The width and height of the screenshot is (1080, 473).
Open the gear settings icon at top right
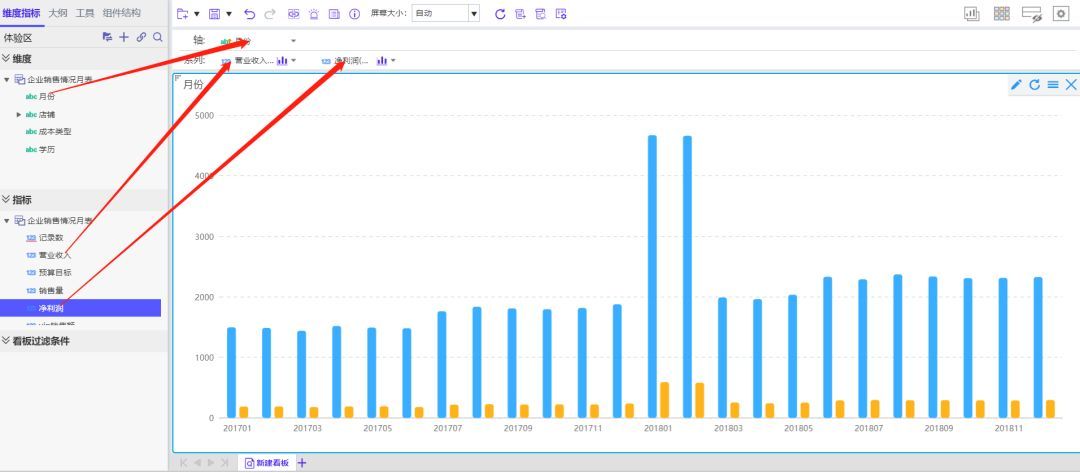1061,14
